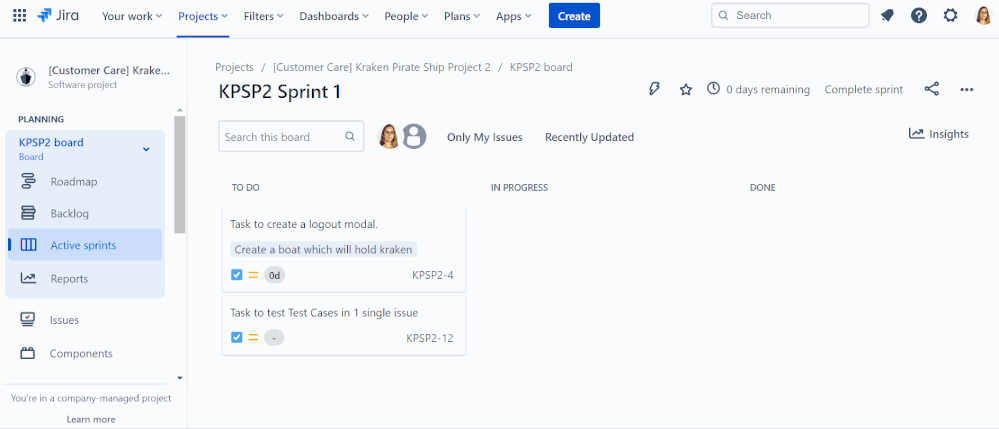Click the Create button

click(x=574, y=16)
